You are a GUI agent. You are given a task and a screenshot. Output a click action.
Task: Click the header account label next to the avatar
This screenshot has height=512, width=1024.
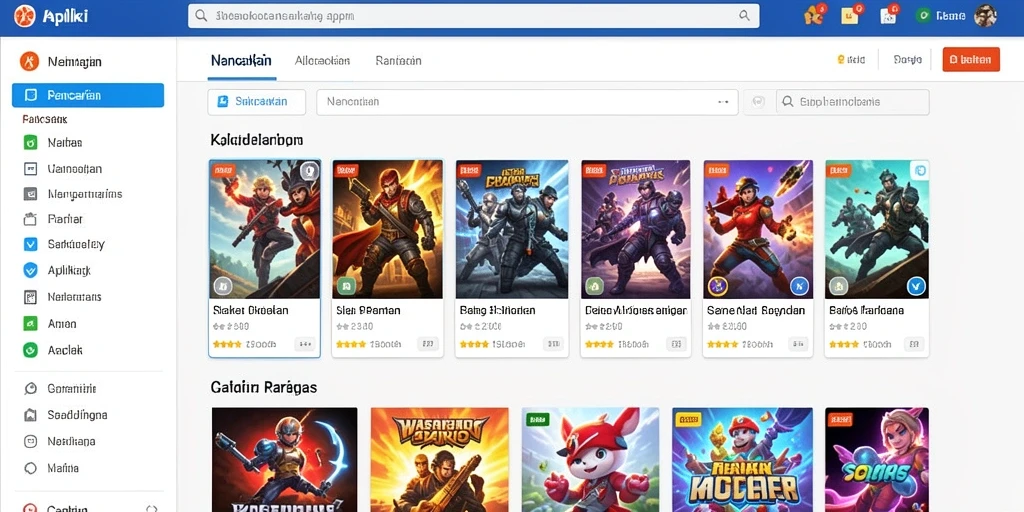[950, 16]
